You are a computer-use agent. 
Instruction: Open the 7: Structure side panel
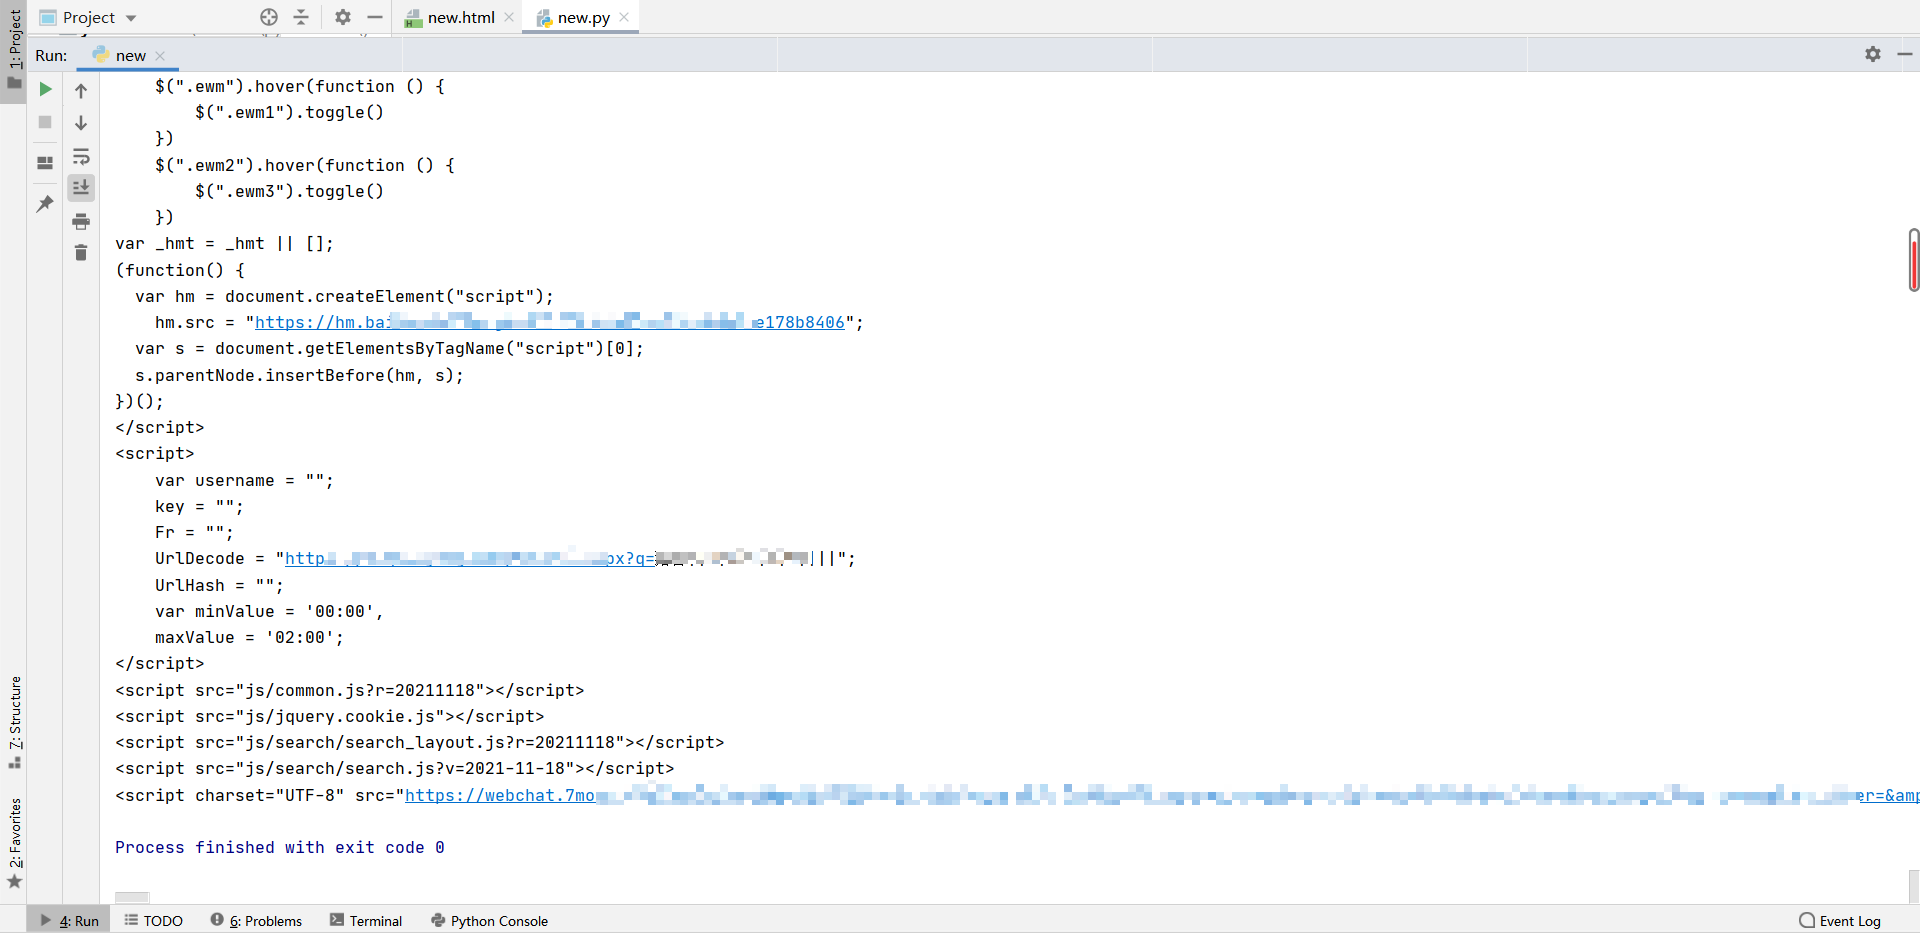click(x=14, y=720)
